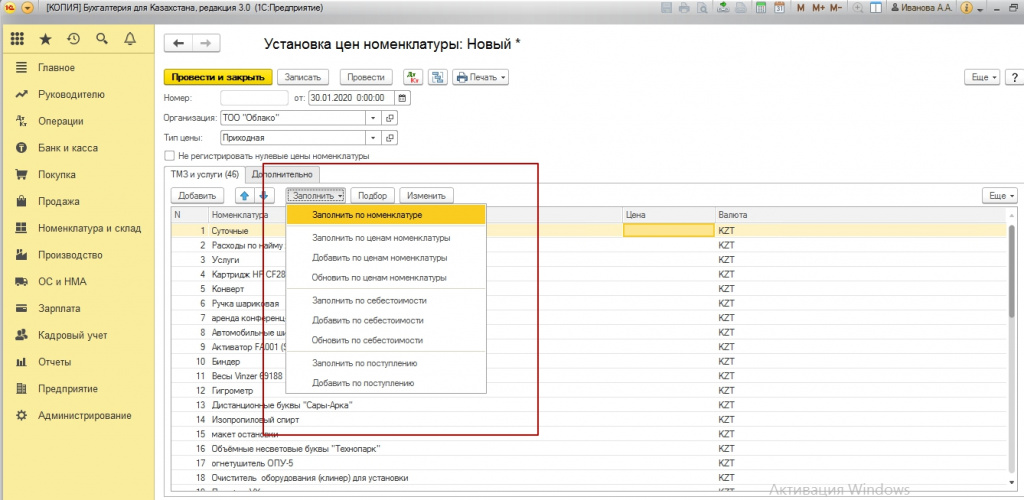
Task: Click the M- memory subtract button
Action: (838, 8)
